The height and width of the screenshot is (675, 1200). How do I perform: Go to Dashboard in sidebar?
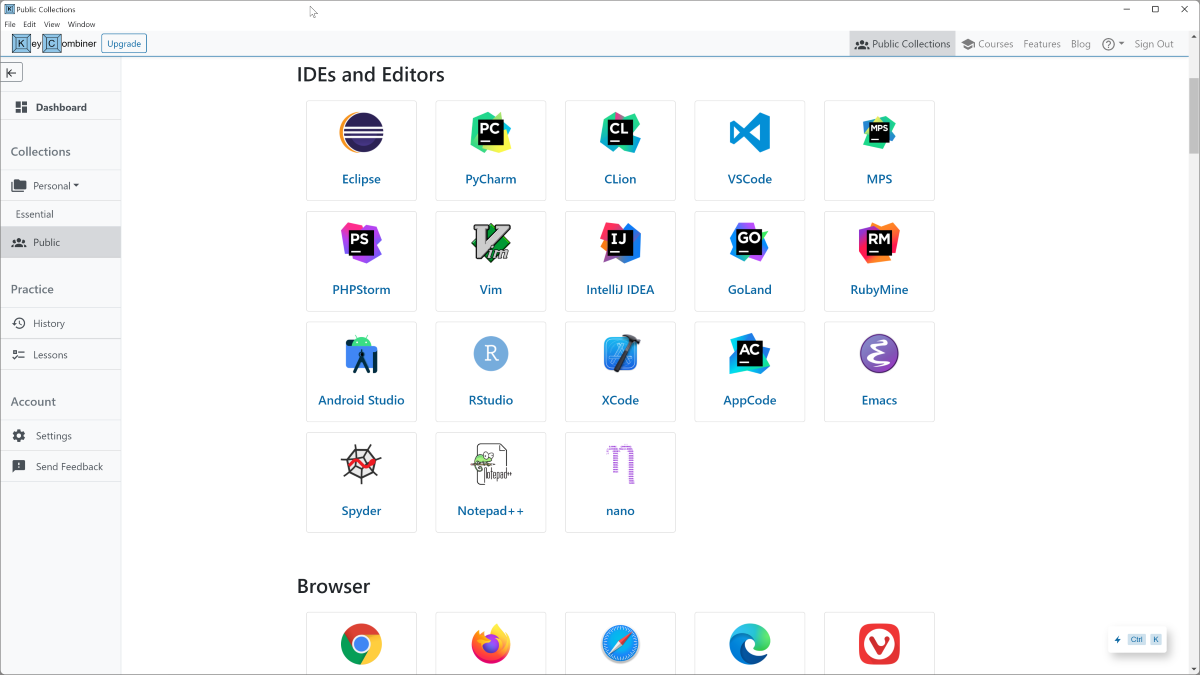(60, 107)
